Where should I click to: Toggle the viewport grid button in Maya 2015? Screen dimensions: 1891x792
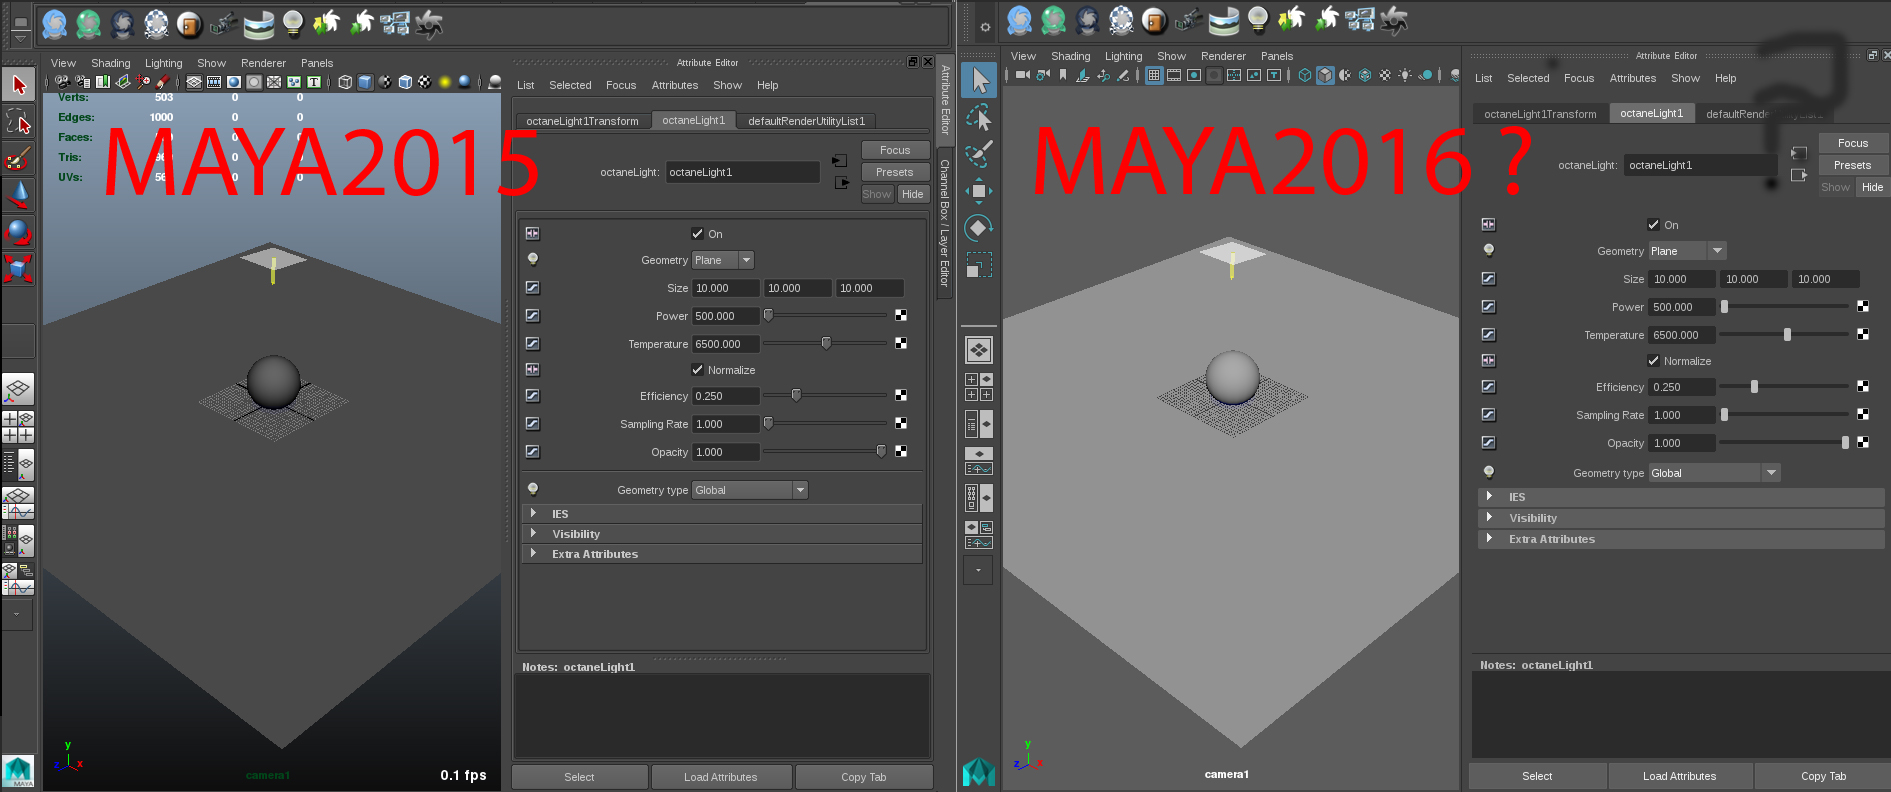click(194, 82)
